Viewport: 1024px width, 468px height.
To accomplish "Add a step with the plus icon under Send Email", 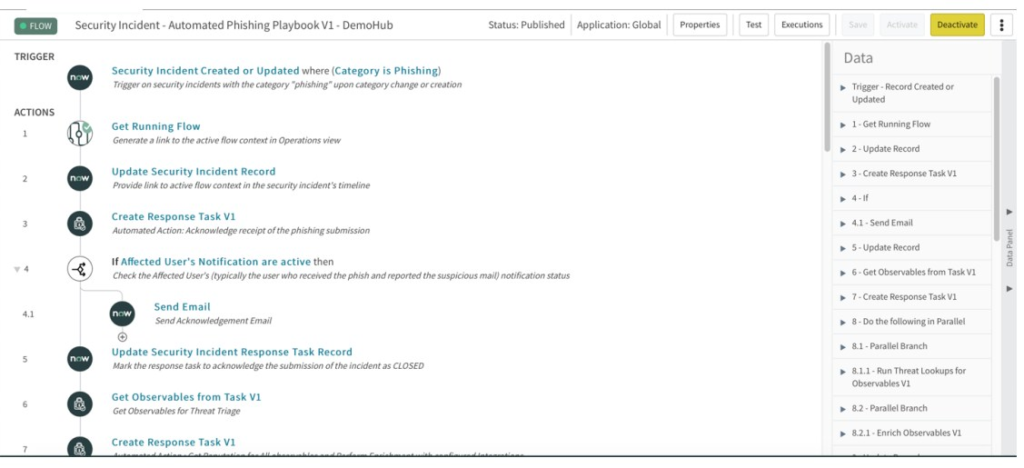I will [x=122, y=337].
